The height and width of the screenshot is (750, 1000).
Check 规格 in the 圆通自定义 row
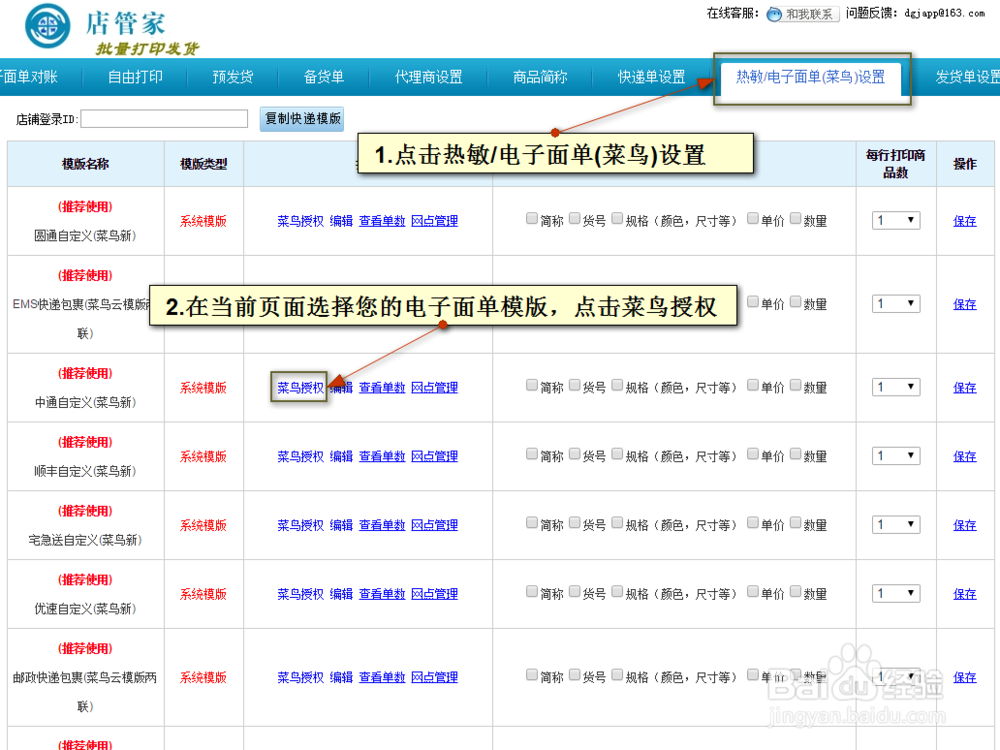point(617,219)
